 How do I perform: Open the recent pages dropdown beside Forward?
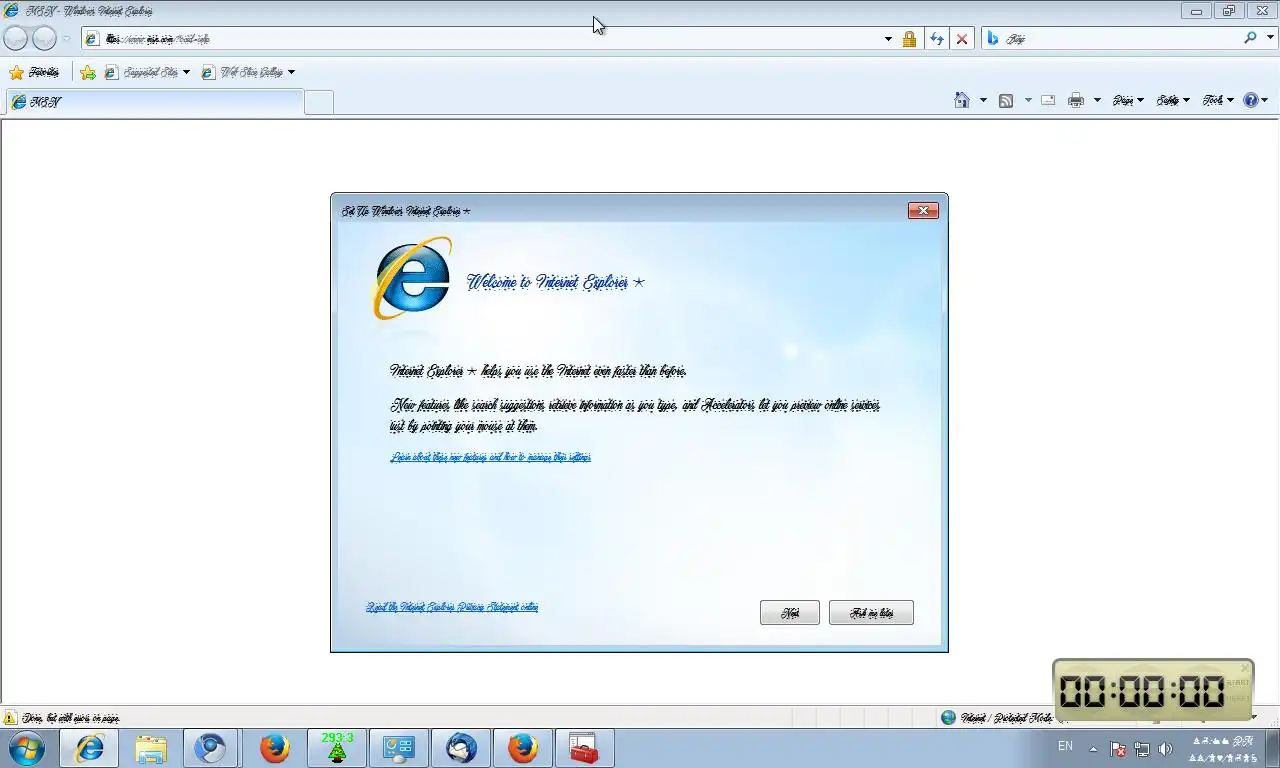pos(67,39)
